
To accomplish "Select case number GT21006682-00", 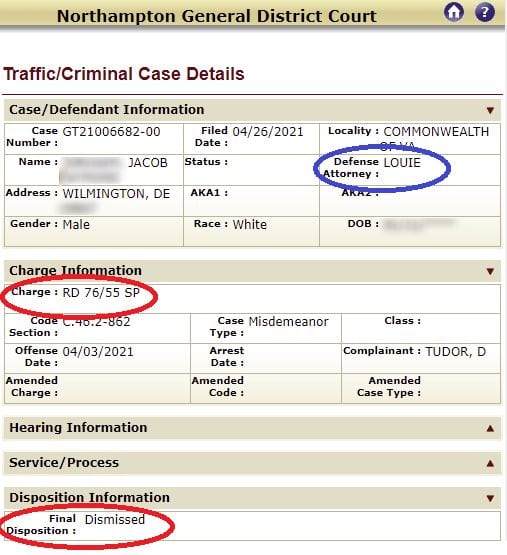I will coord(111,132).
